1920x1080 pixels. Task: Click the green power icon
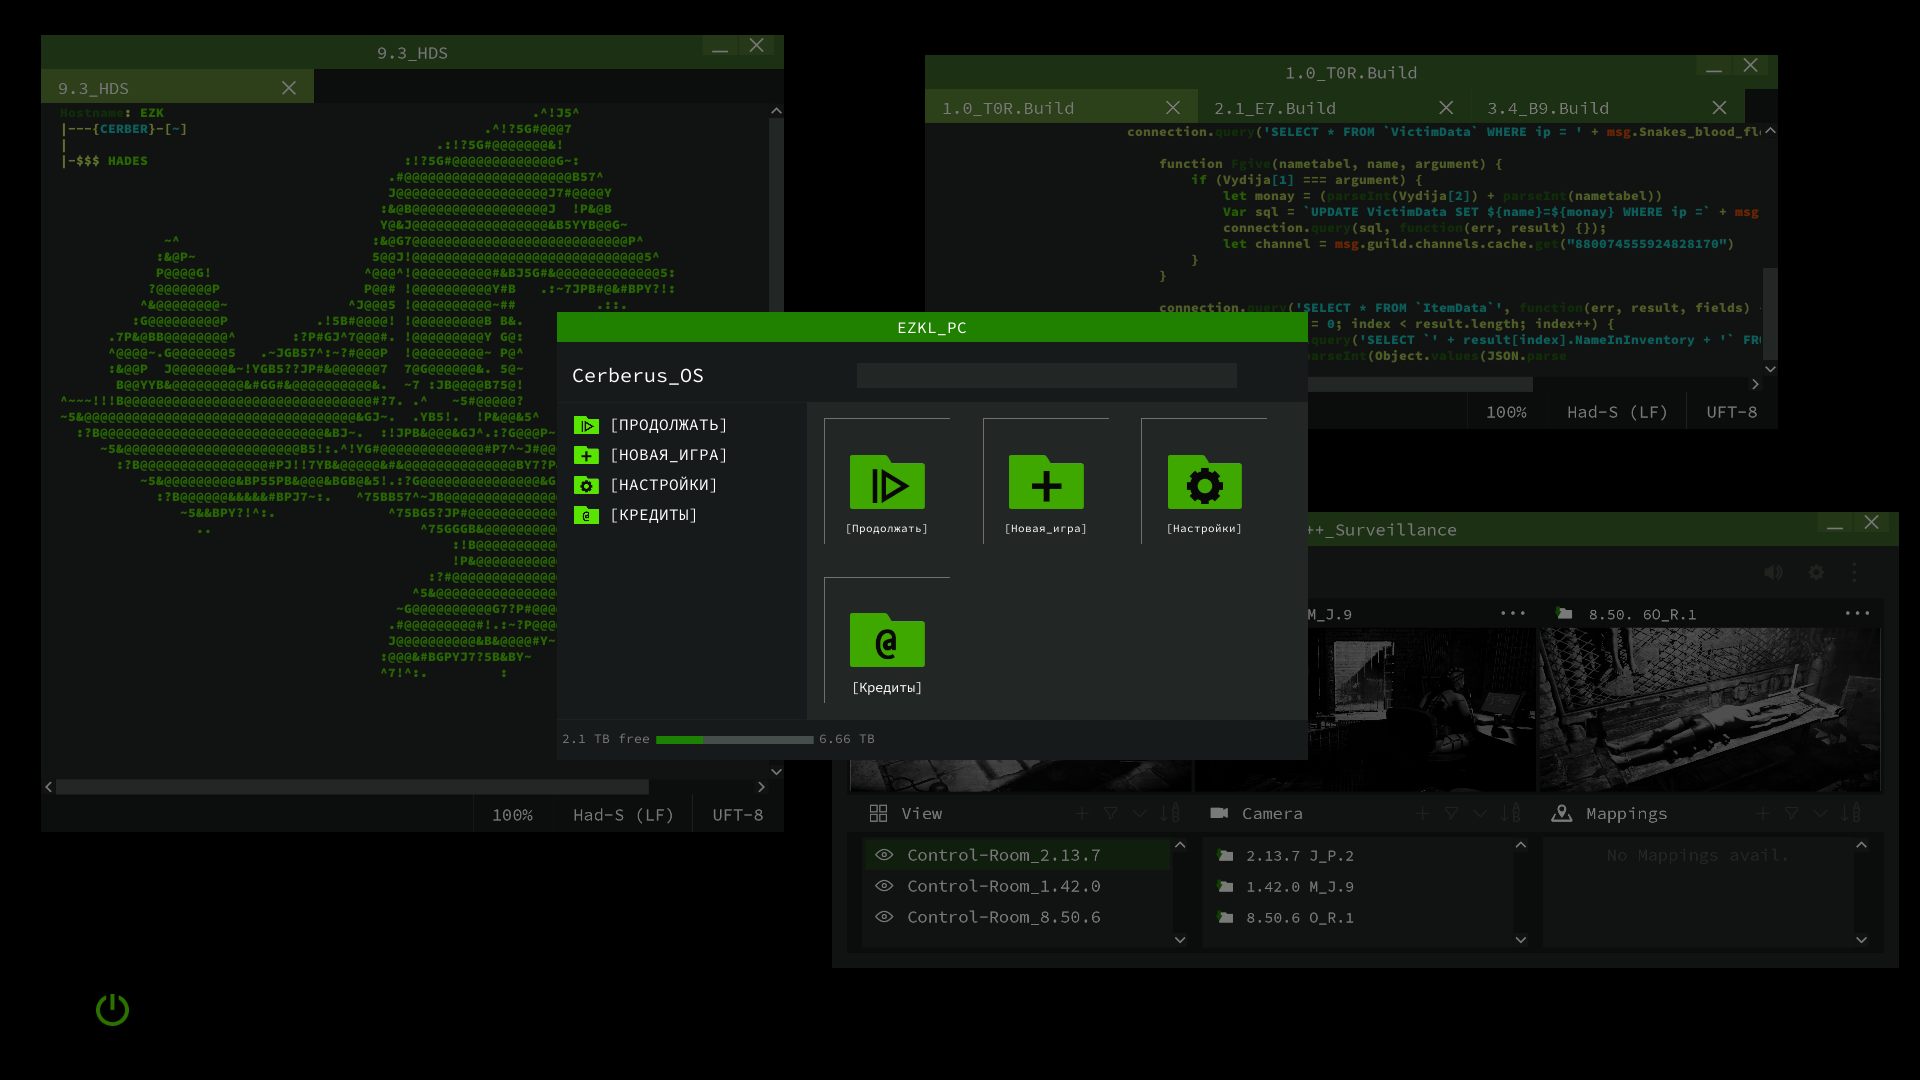(x=112, y=1009)
